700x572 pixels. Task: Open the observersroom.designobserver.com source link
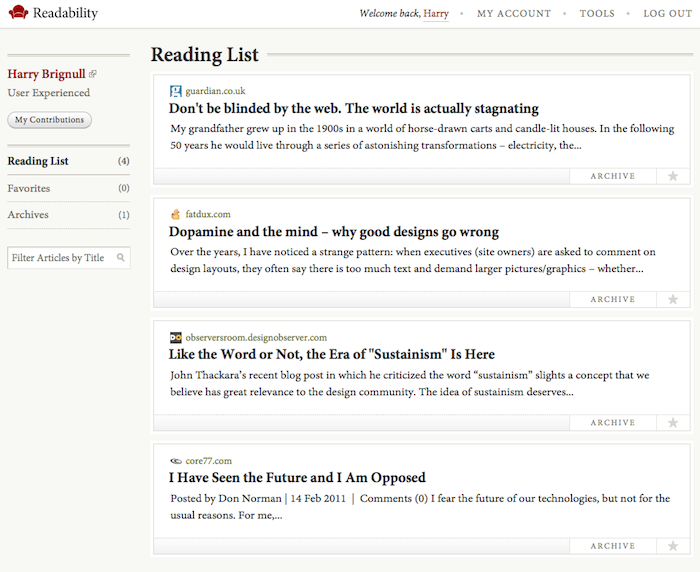(x=256, y=338)
